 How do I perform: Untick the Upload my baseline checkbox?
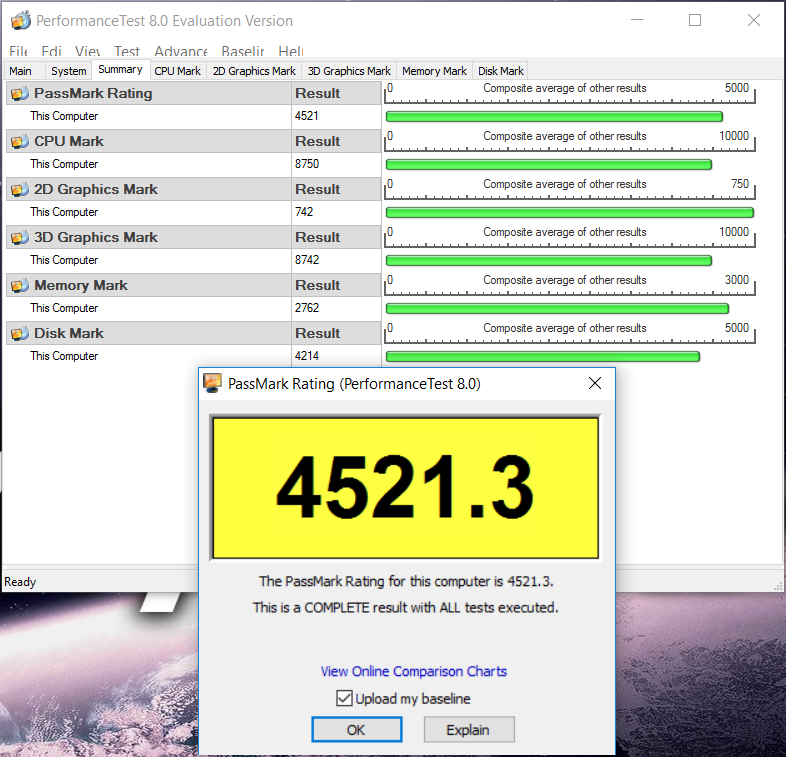[344, 698]
